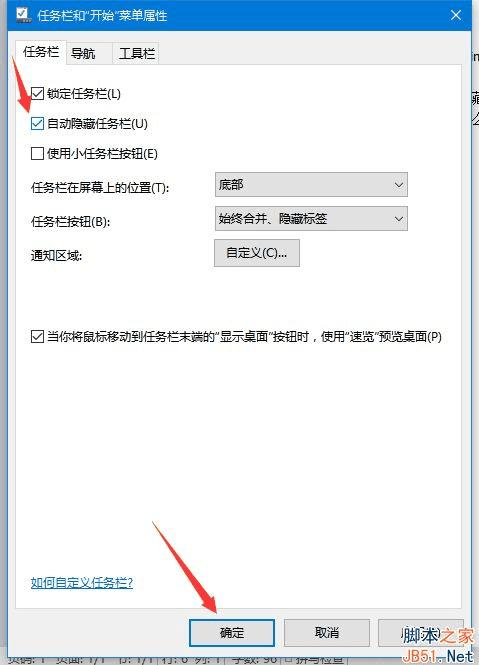
Task: Toggle 锁定任务栏 checkbox
Action: [37, 93]
